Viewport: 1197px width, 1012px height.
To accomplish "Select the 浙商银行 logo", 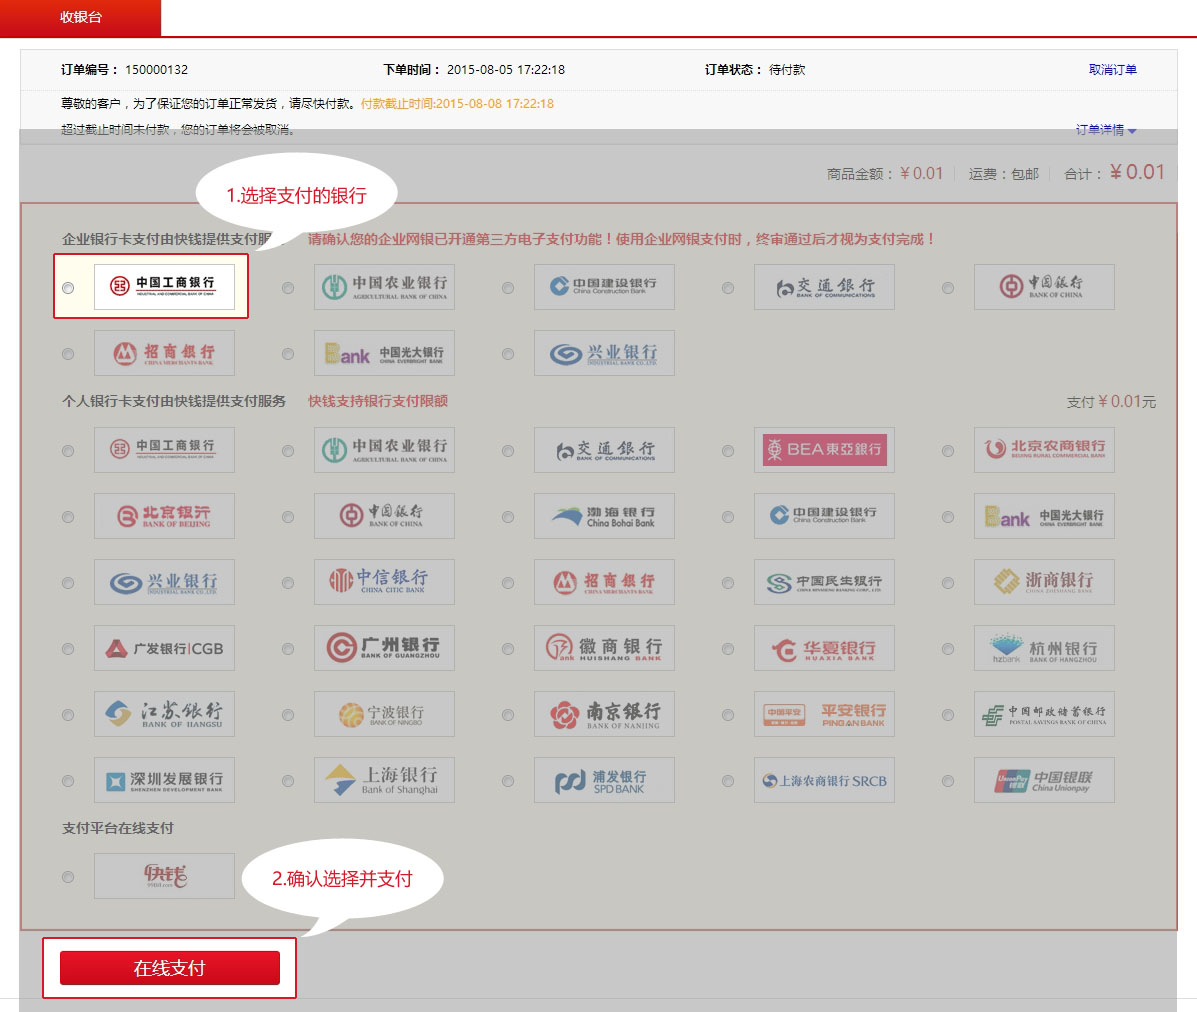I will coord(1044,582).
